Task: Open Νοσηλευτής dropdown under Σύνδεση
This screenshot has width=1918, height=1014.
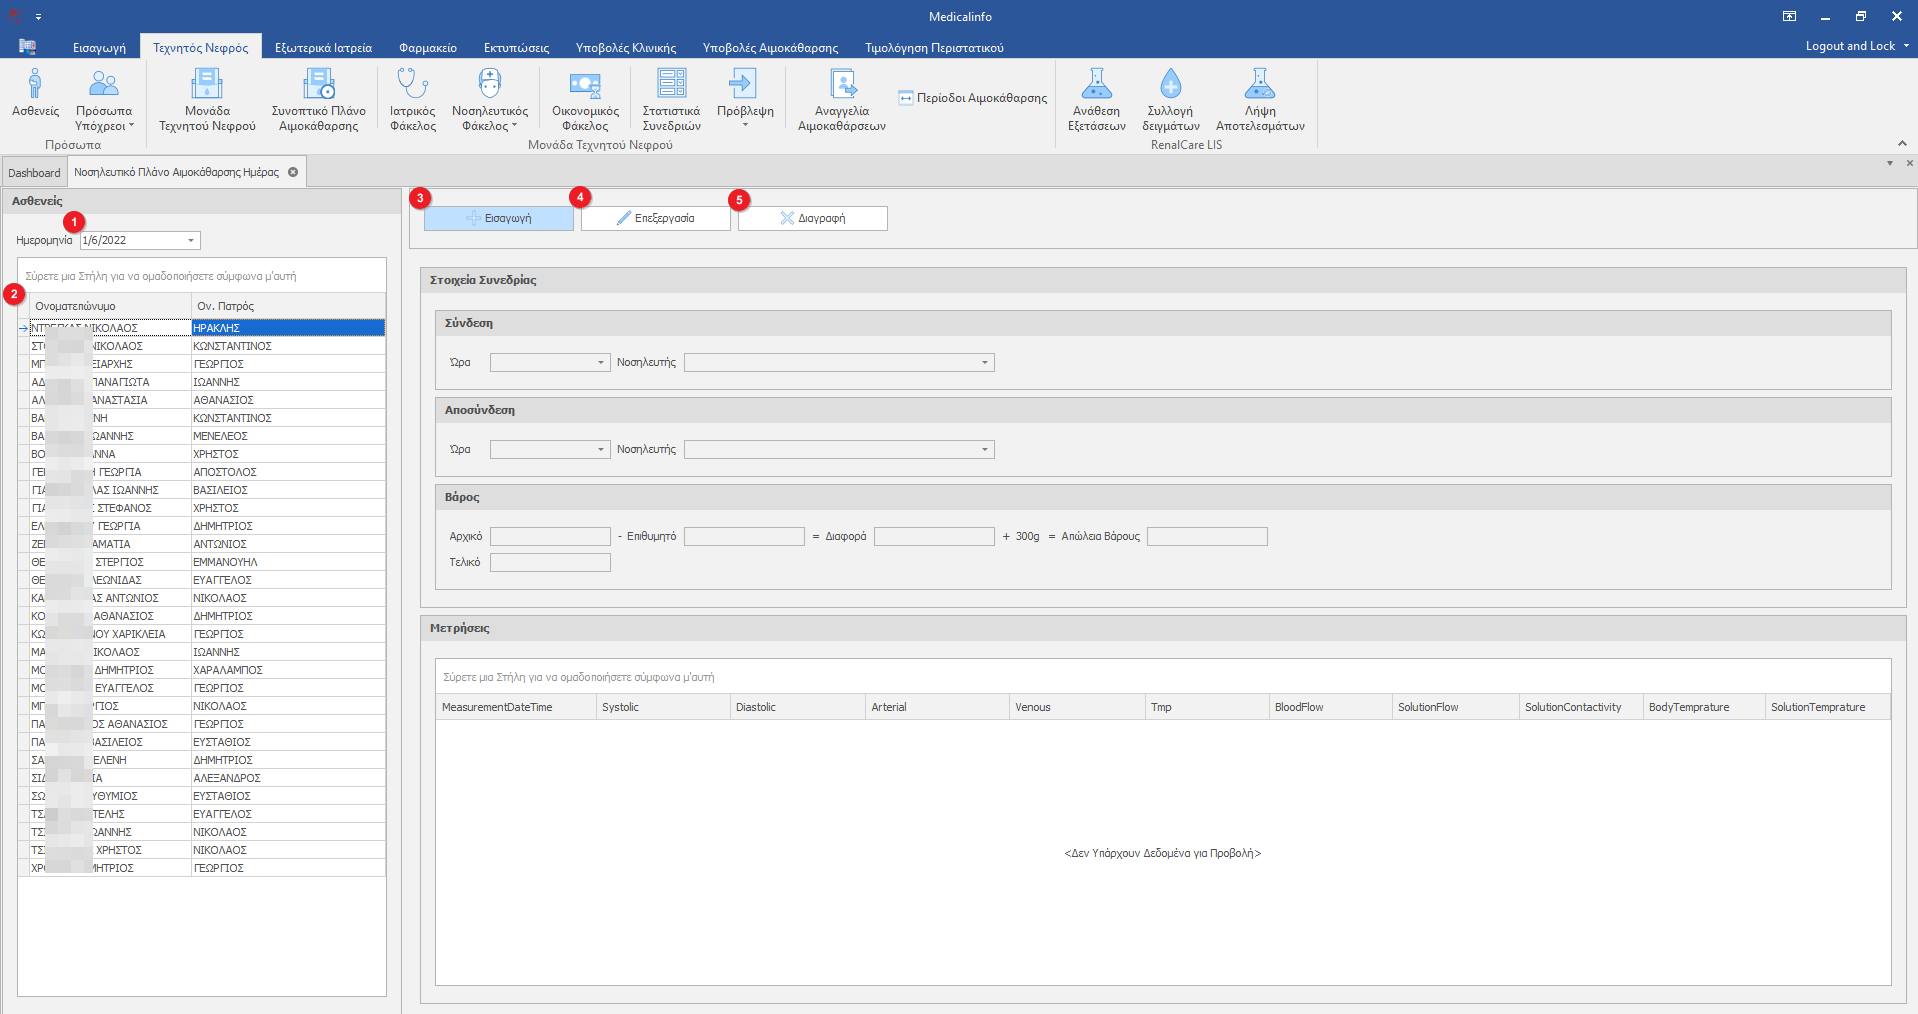Action: tap(984, 363)
